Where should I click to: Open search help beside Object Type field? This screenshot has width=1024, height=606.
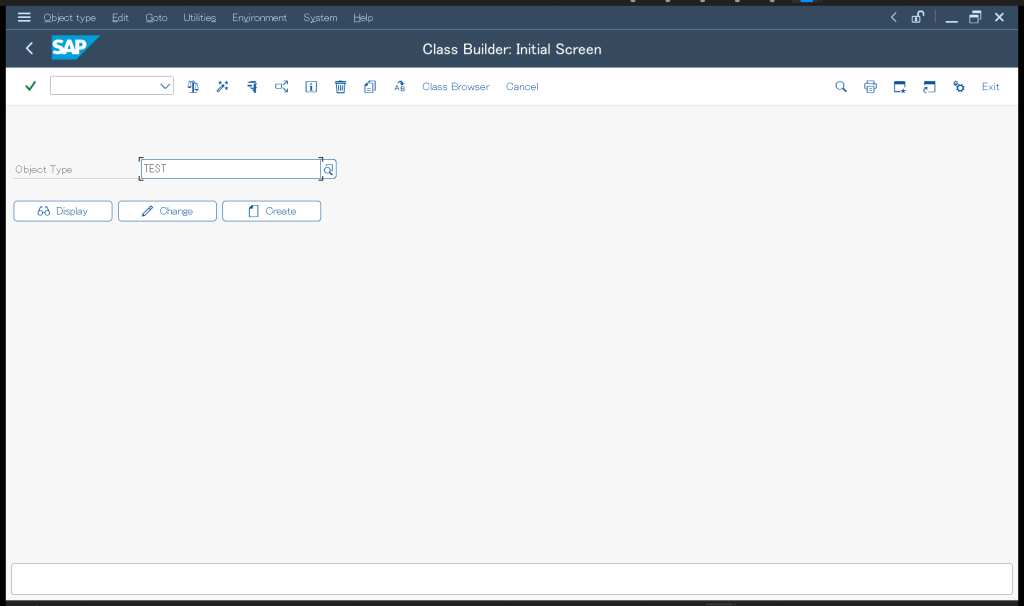328,169
